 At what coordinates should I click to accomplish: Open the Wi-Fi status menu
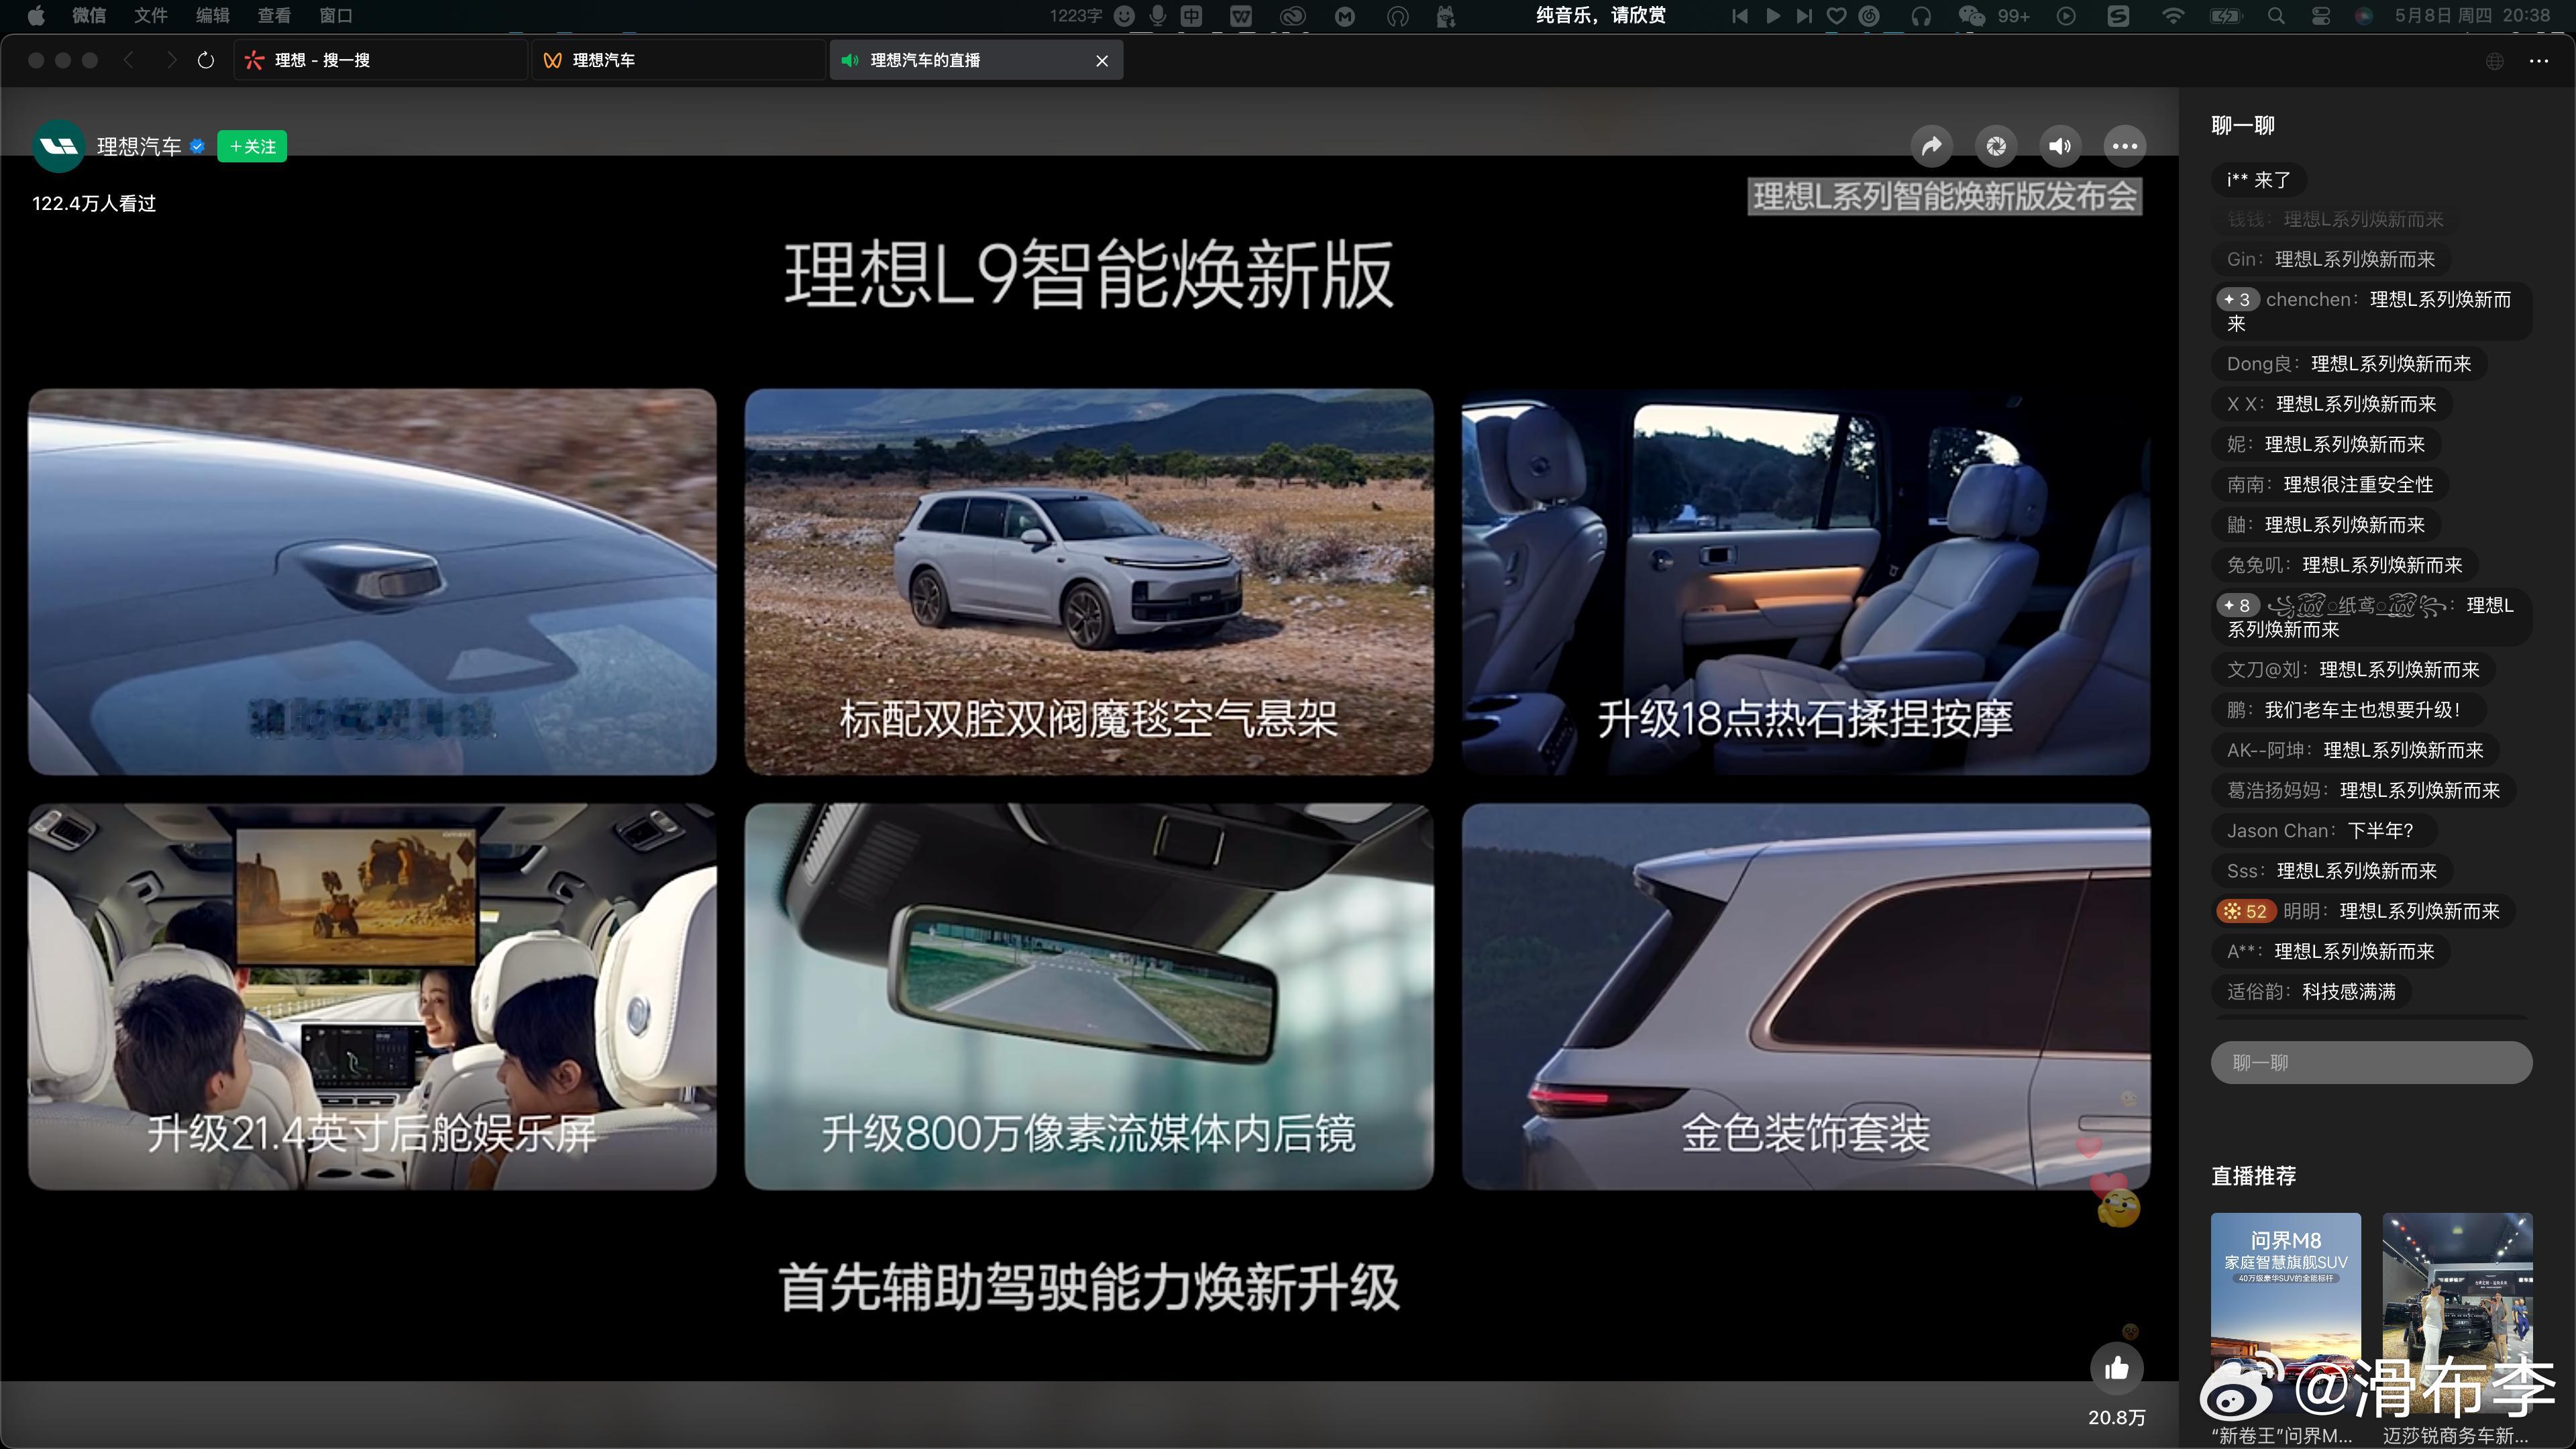(x=2172, y=15)
